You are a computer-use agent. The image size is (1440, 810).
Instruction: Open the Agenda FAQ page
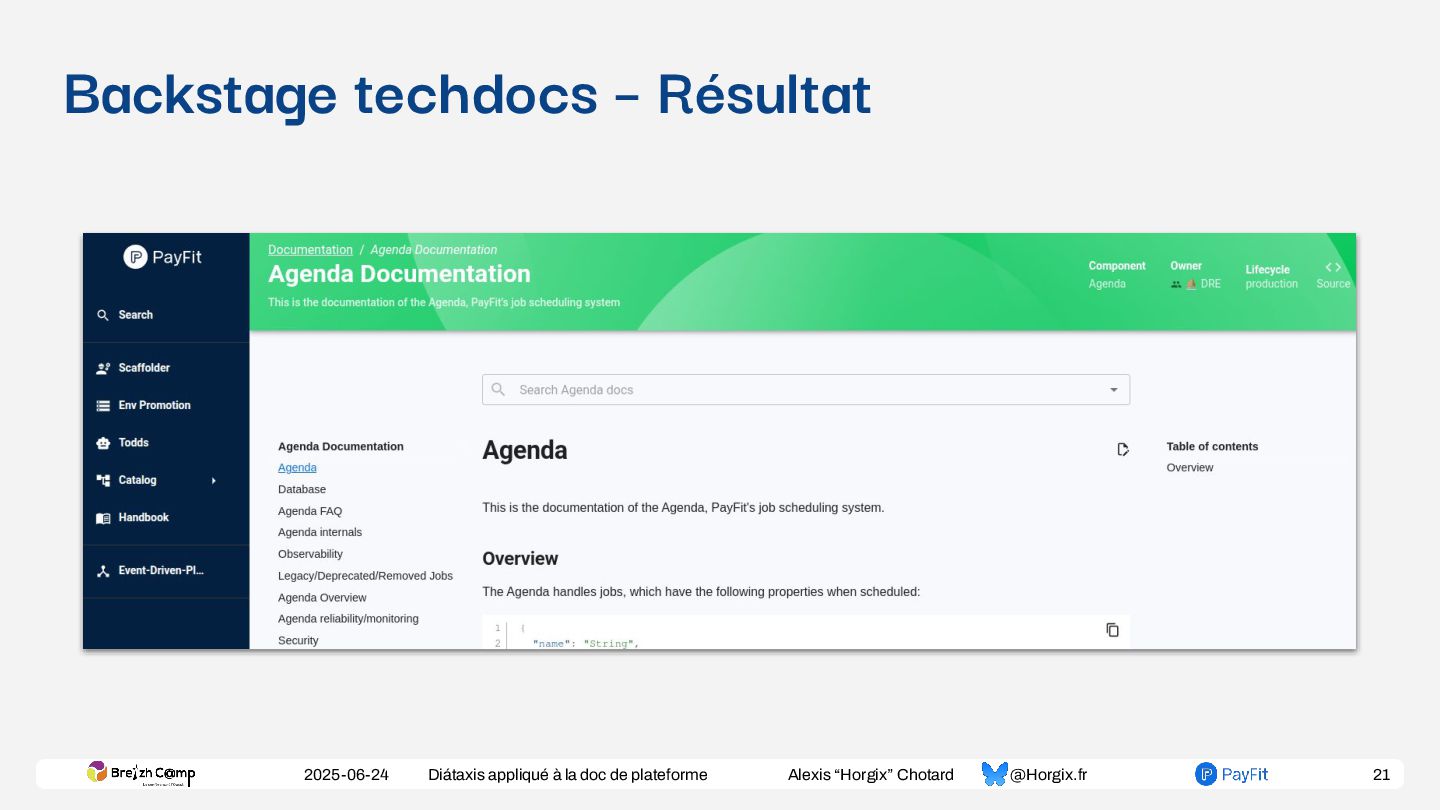pos(310,511)
